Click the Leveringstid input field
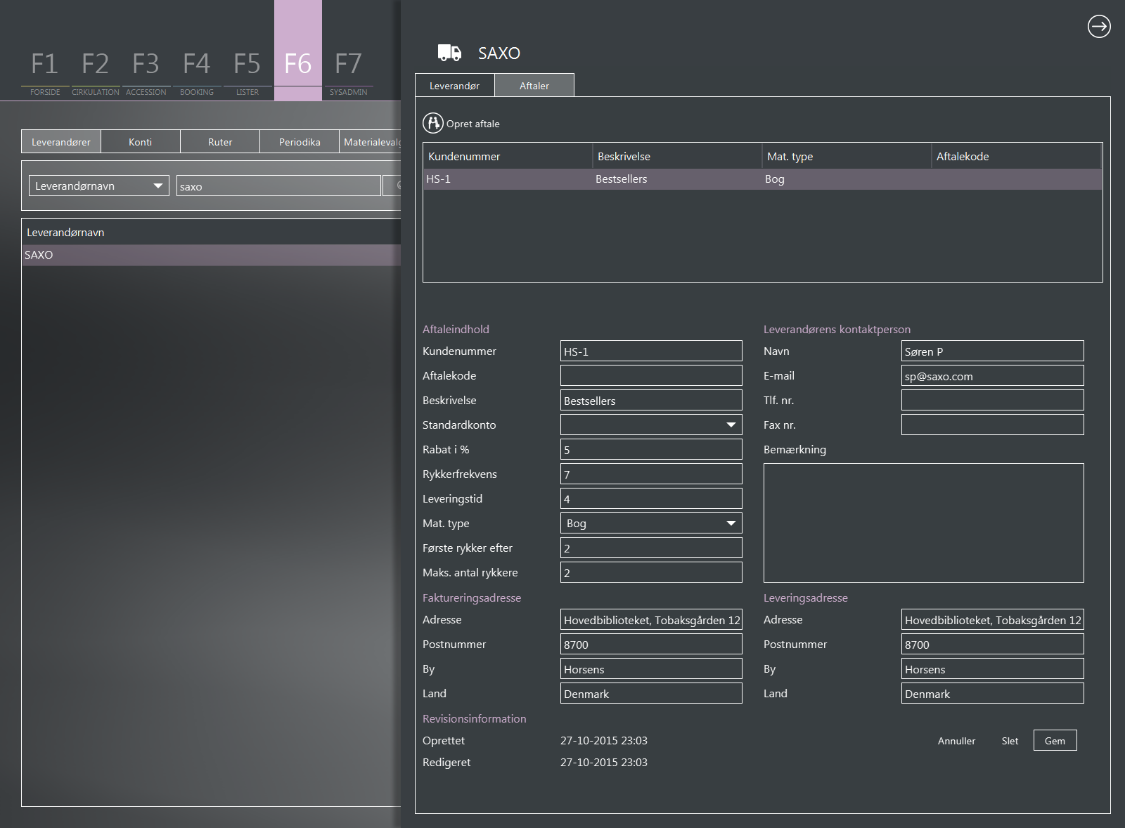1125x828 pixels. click(651, 499)
